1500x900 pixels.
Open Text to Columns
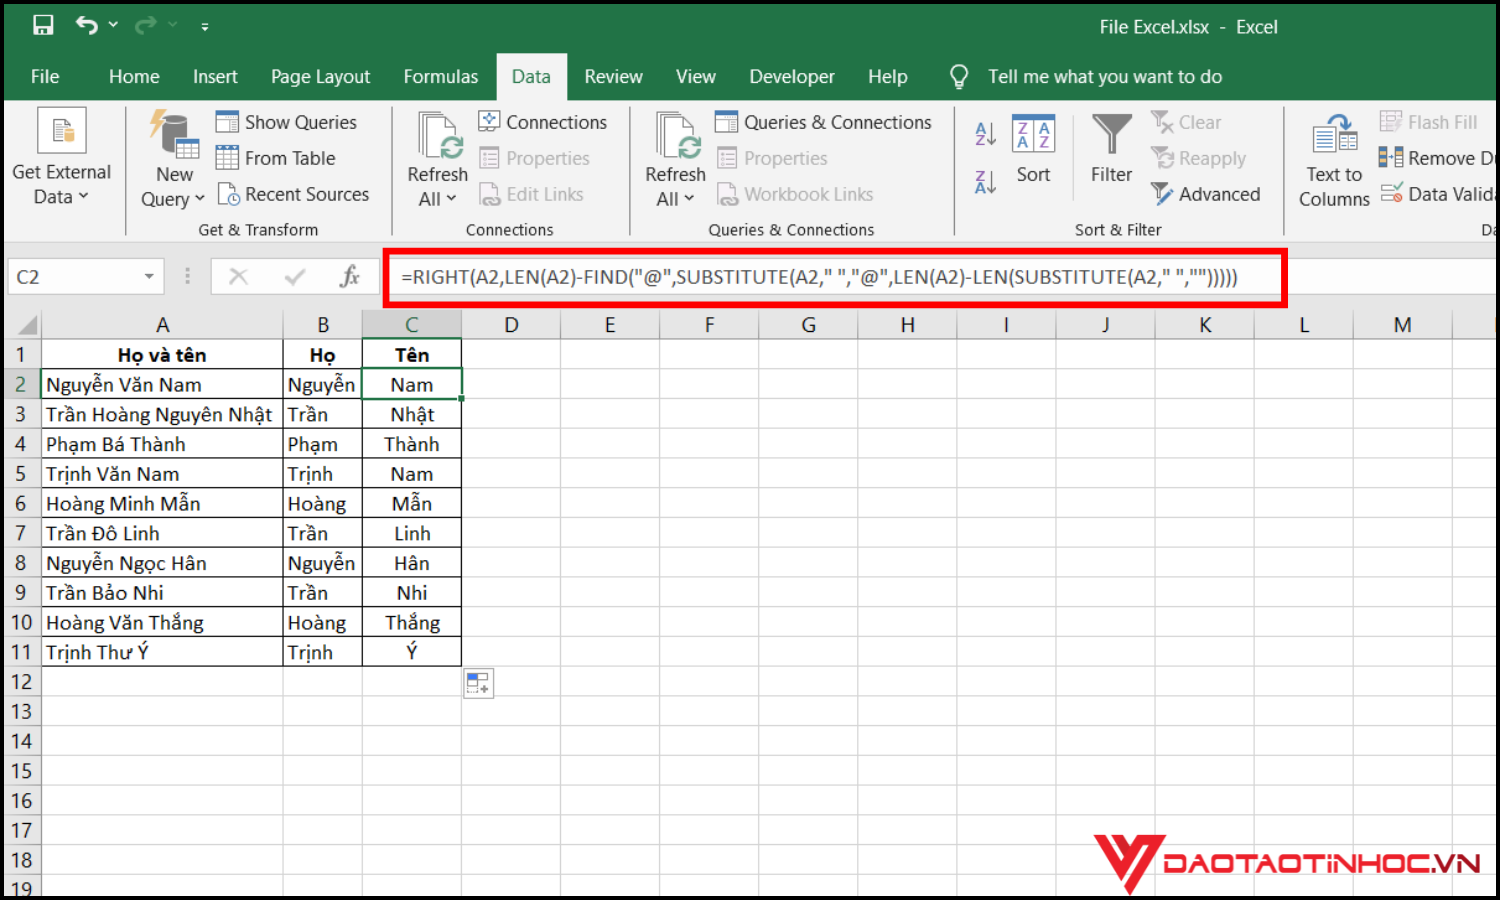[1332, 158]
